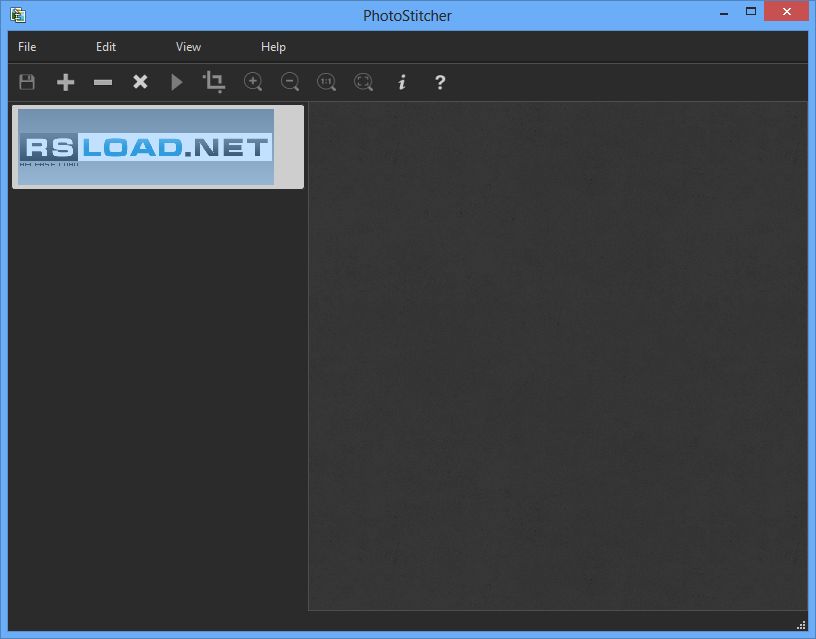
Task: Set zoom to 1:1 actual size
Action: click(x=326, y=82)
